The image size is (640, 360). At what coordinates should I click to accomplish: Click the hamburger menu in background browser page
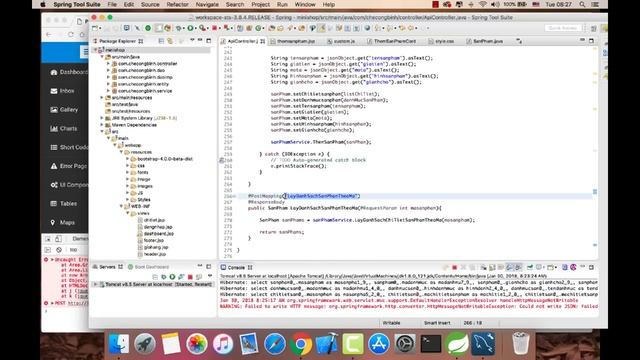pos(85,52)
